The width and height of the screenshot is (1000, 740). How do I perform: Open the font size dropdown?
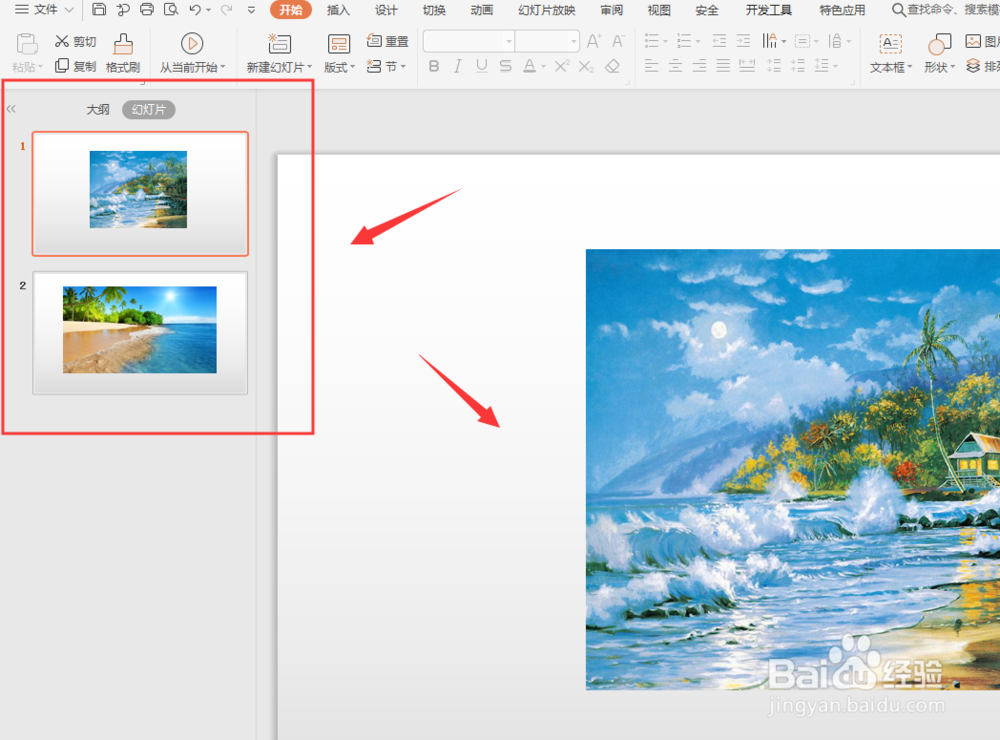pos(574,41)
